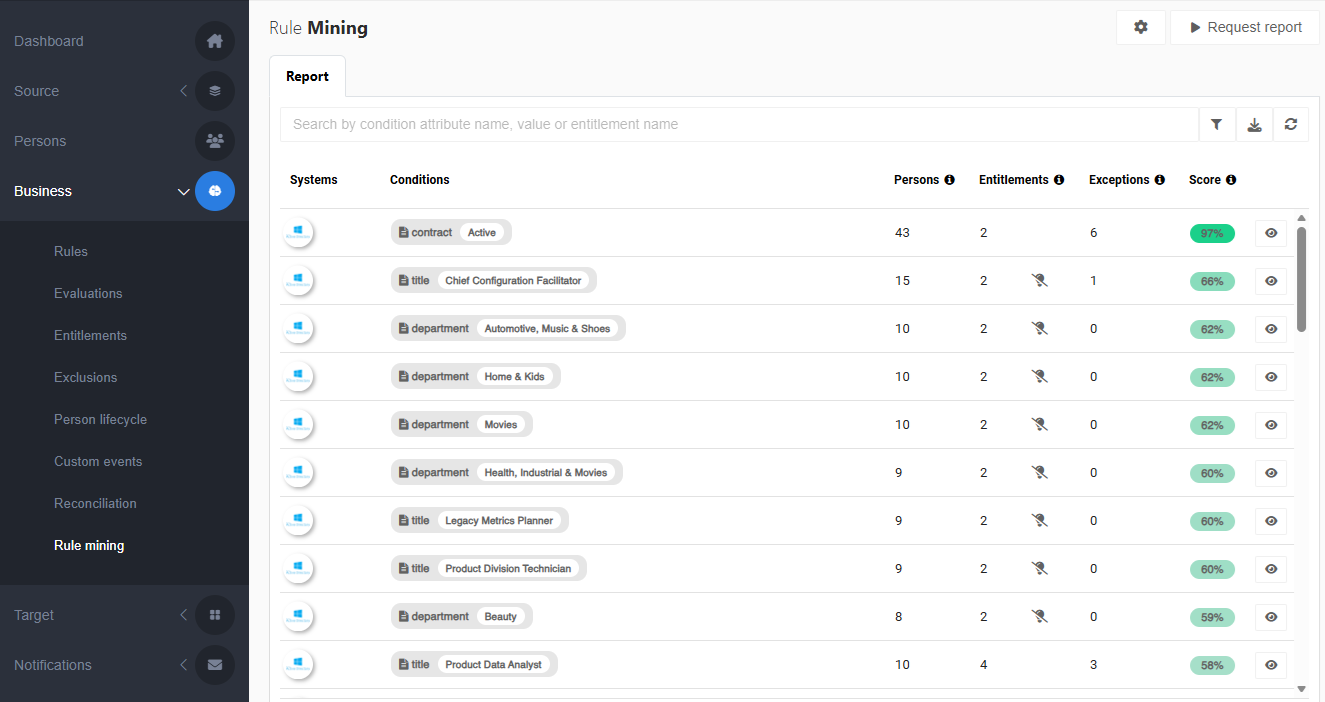Click the filter funnel icon
Image resolution: width=1325 pixels, height=702 pixels.
1216,125
